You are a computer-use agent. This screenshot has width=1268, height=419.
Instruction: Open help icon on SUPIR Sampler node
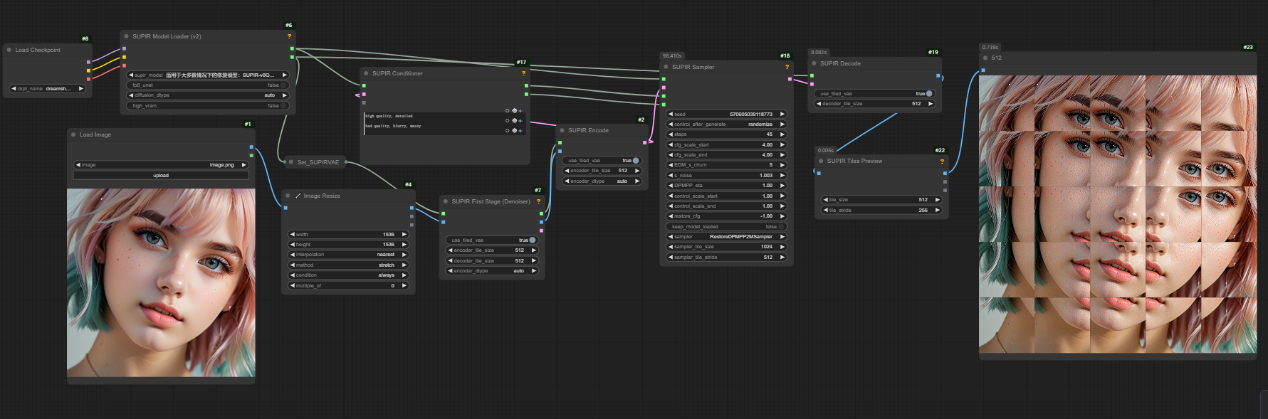pos(786,67)
